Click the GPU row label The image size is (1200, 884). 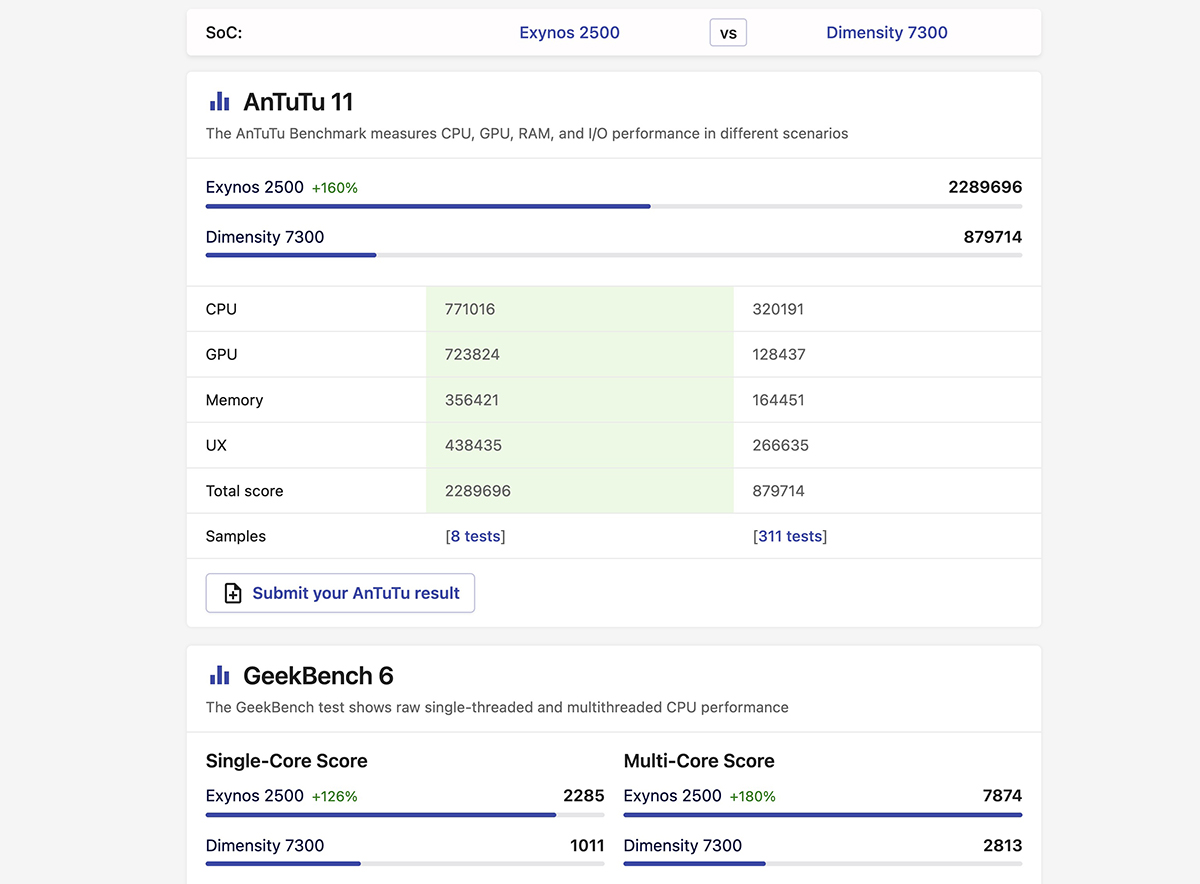(x=221, y=354)
